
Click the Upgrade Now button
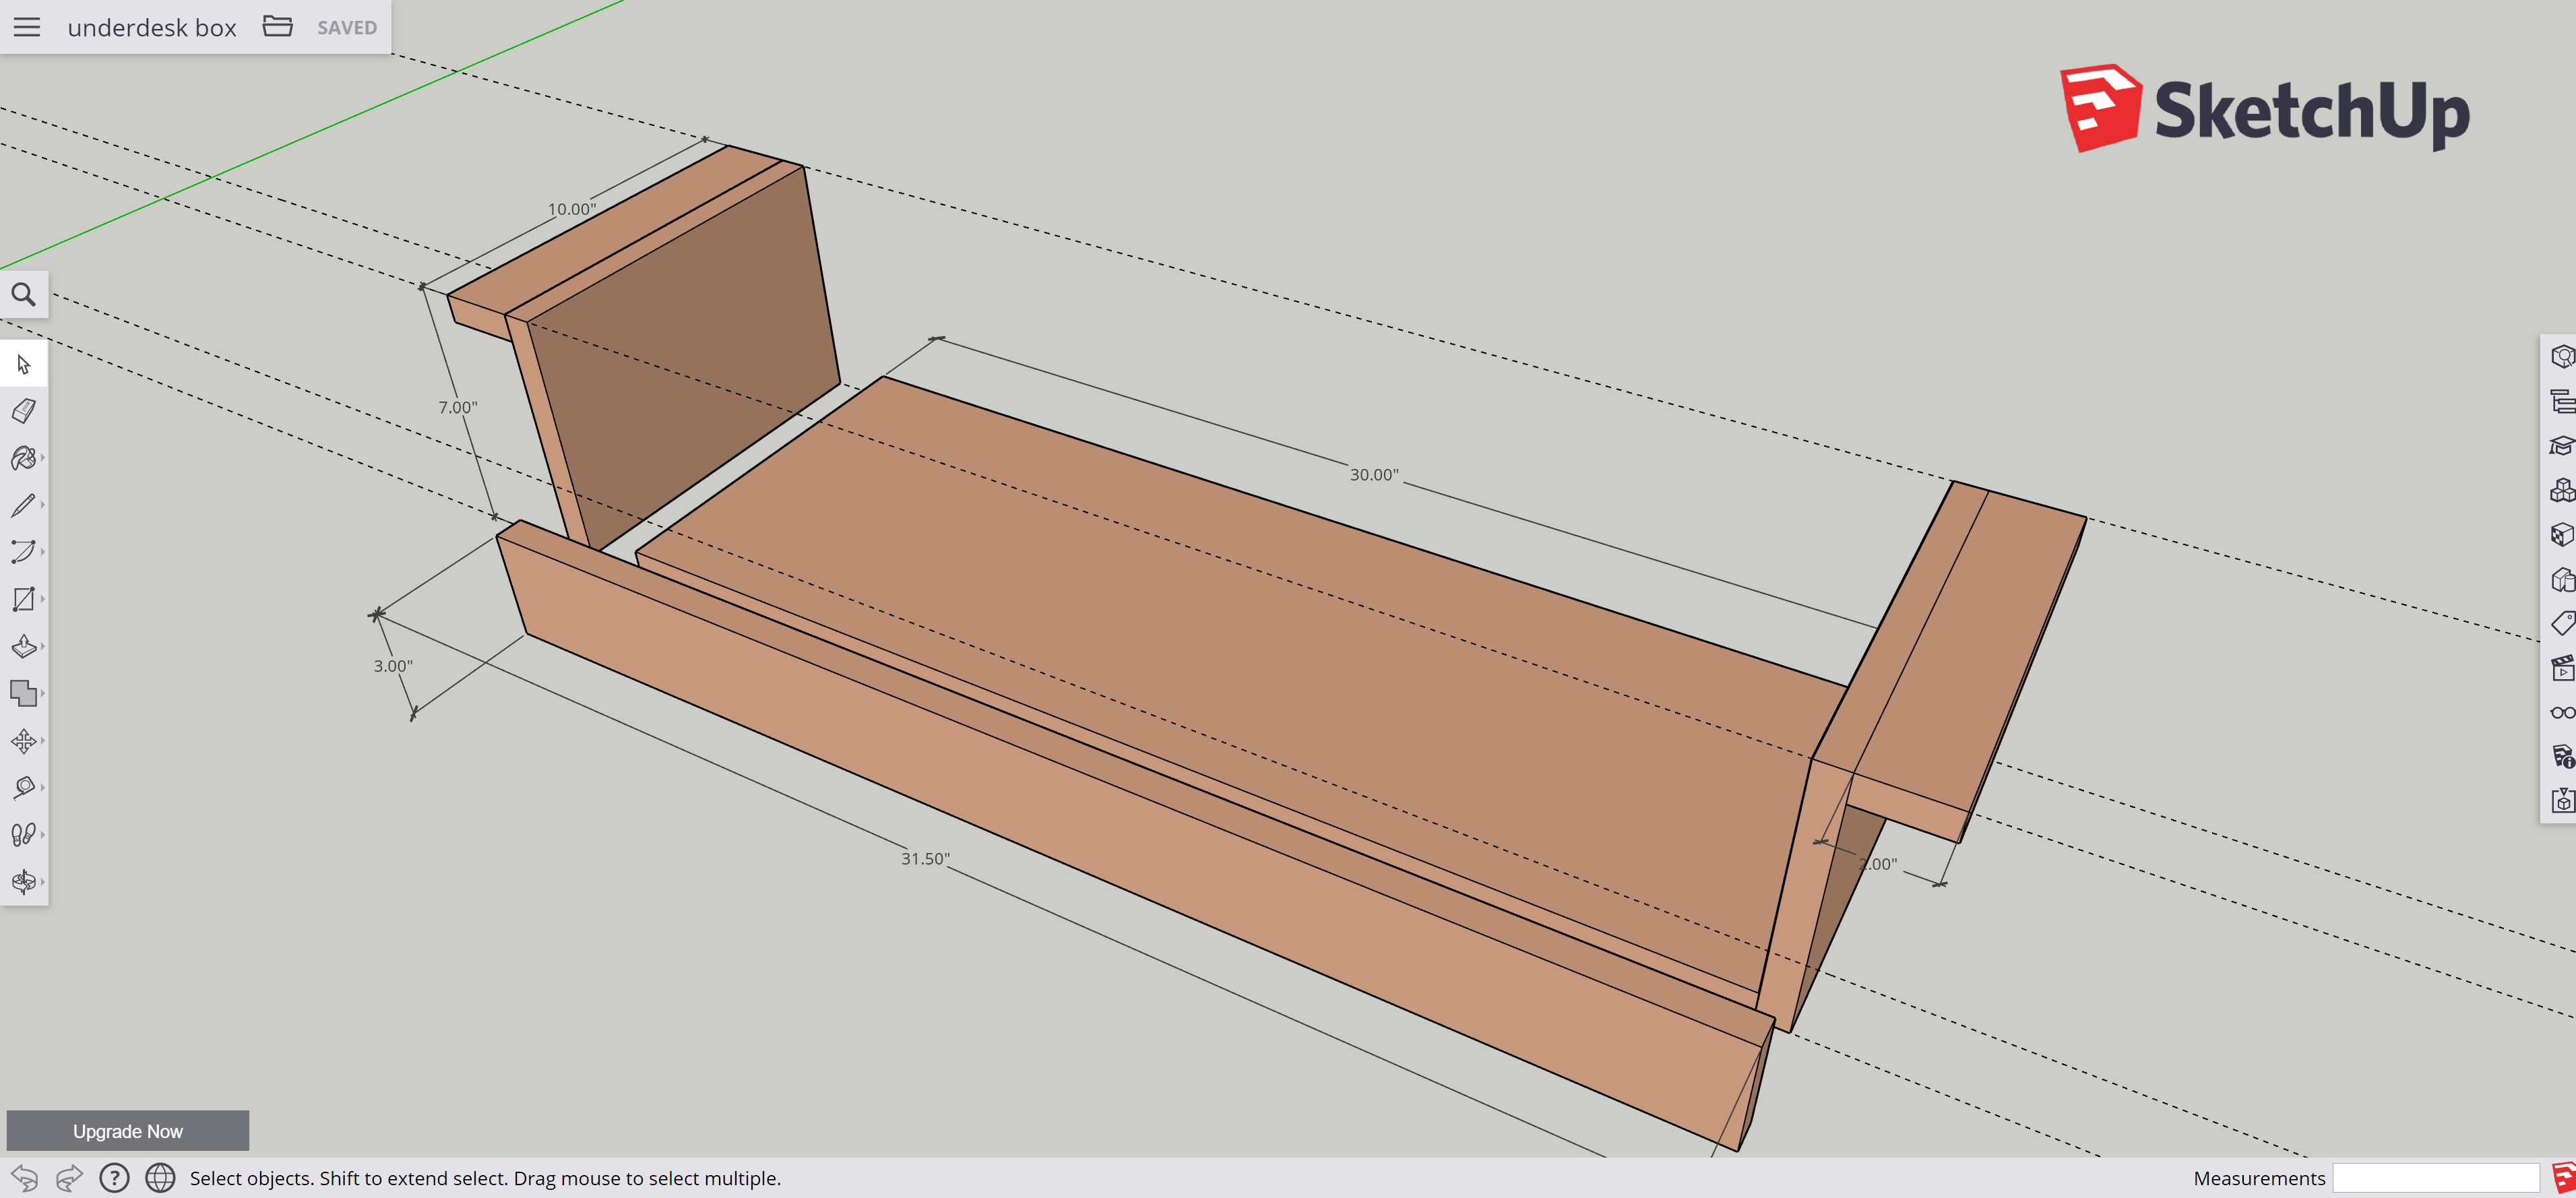coord(127,1131)
